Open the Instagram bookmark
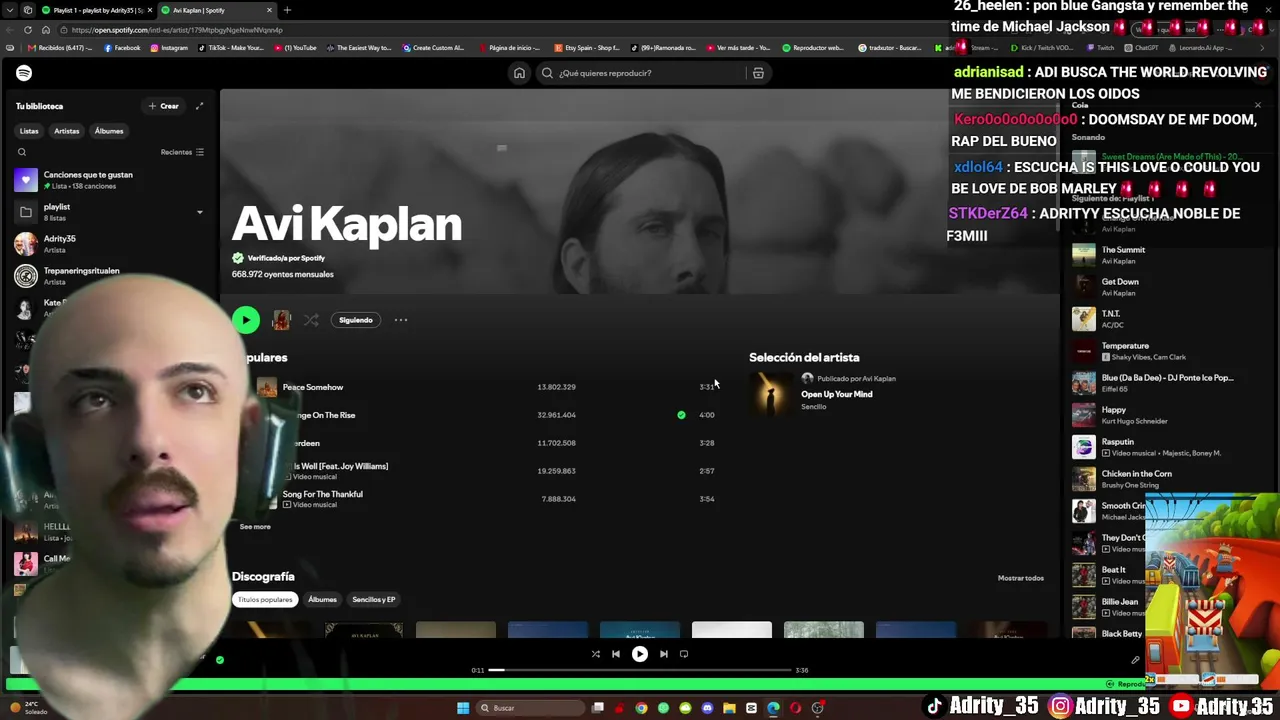 coord(169,48)
